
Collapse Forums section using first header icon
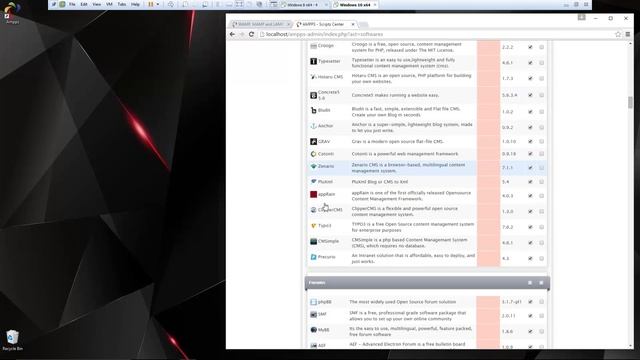530,282
